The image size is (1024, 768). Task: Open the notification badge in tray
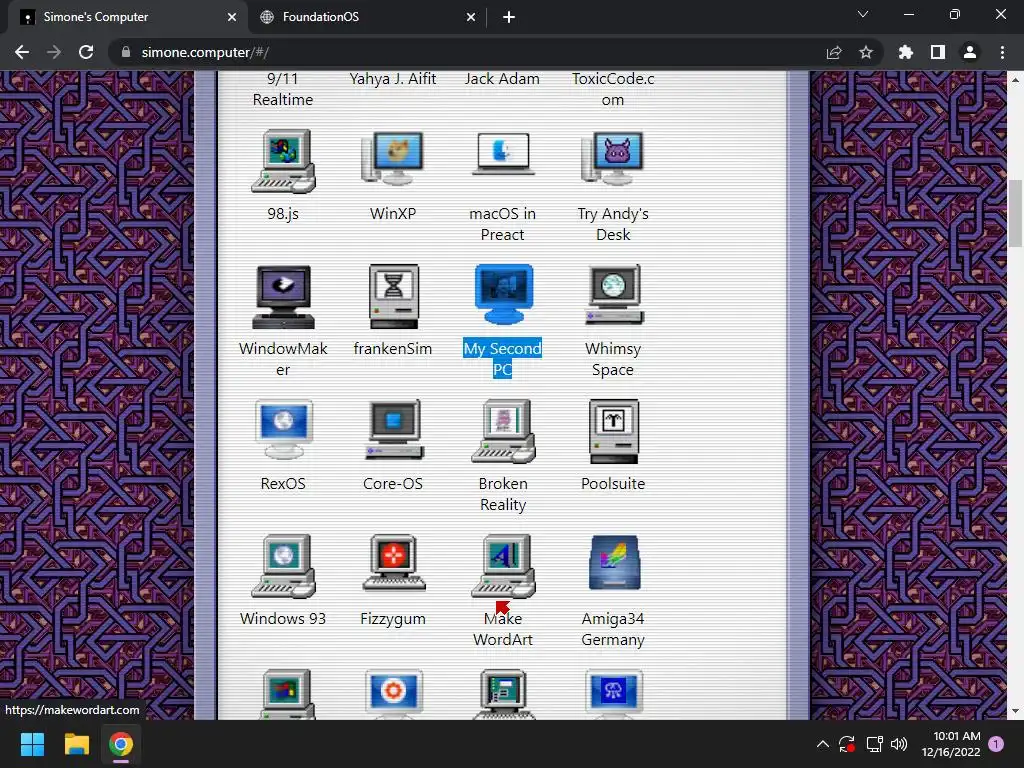[996, 744]
